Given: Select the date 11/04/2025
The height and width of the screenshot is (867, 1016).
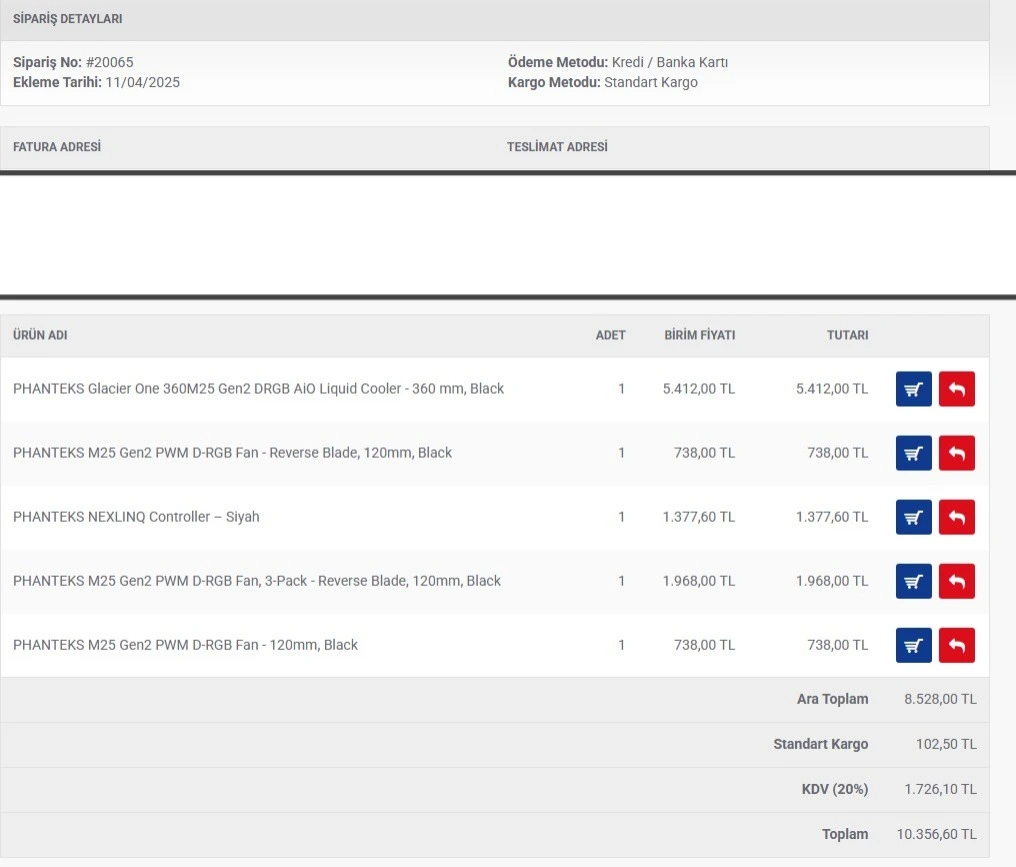Looking at the screenshot, I should coord(143,82).
